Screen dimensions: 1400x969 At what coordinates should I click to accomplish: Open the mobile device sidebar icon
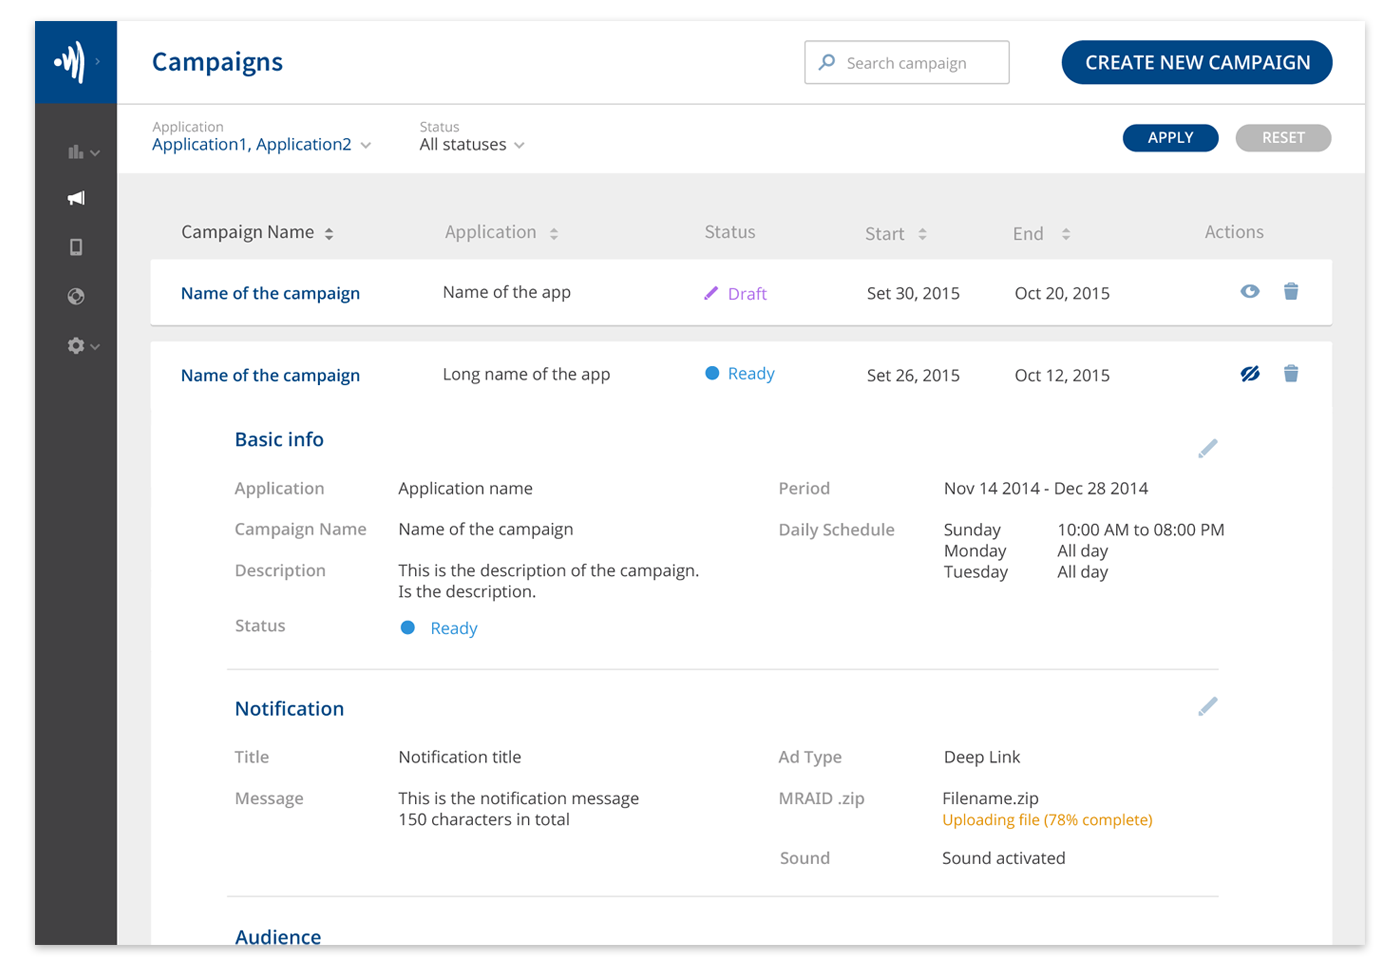[x=76, y=247]
